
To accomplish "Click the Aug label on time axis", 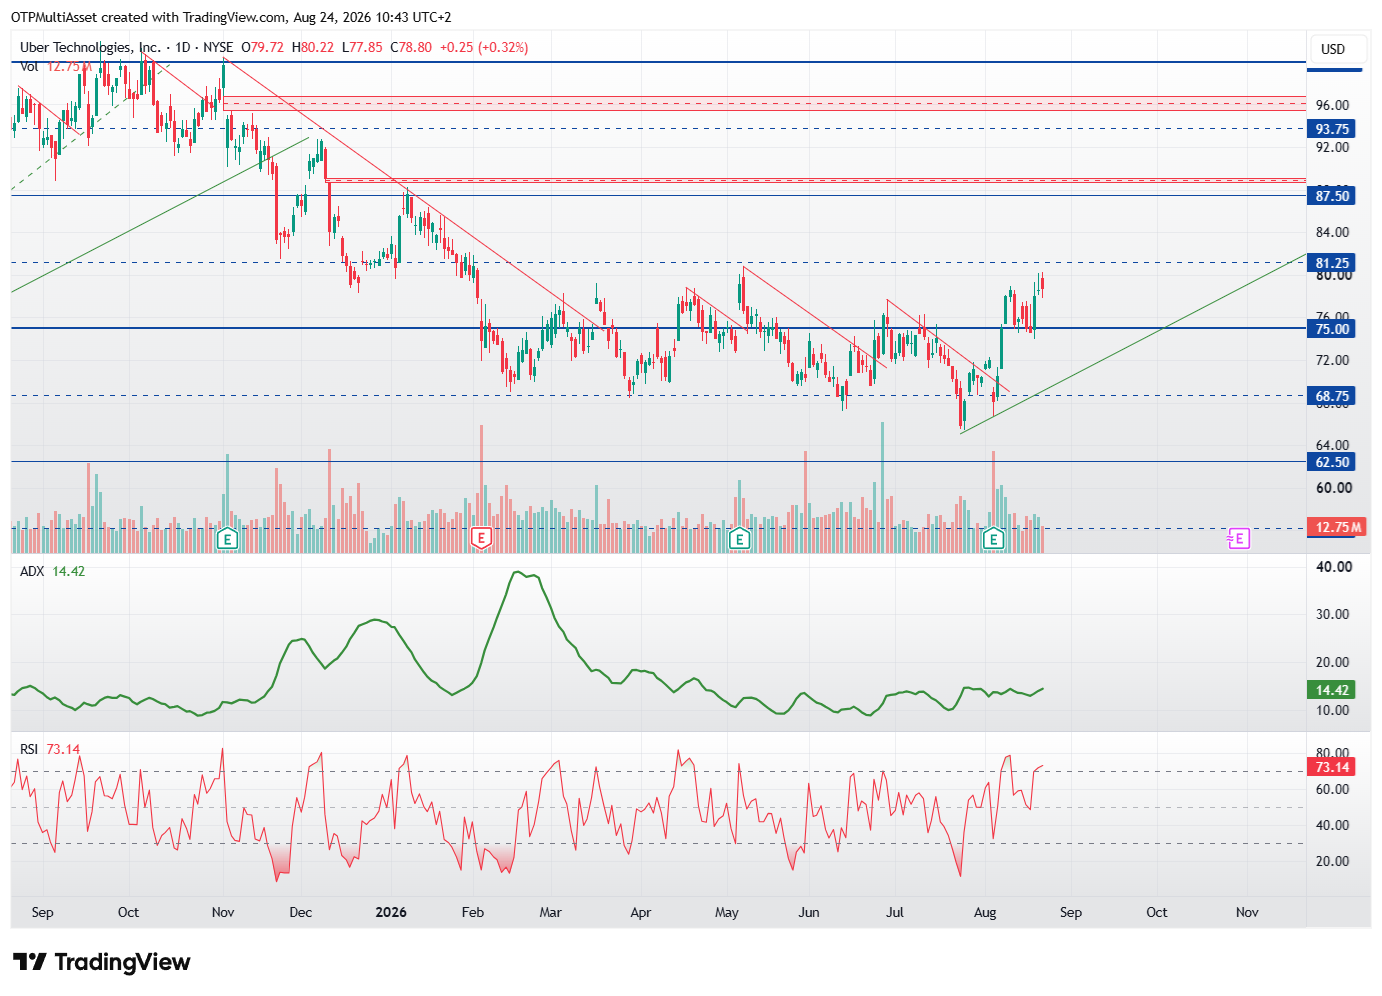I will (x=985, y=912).
